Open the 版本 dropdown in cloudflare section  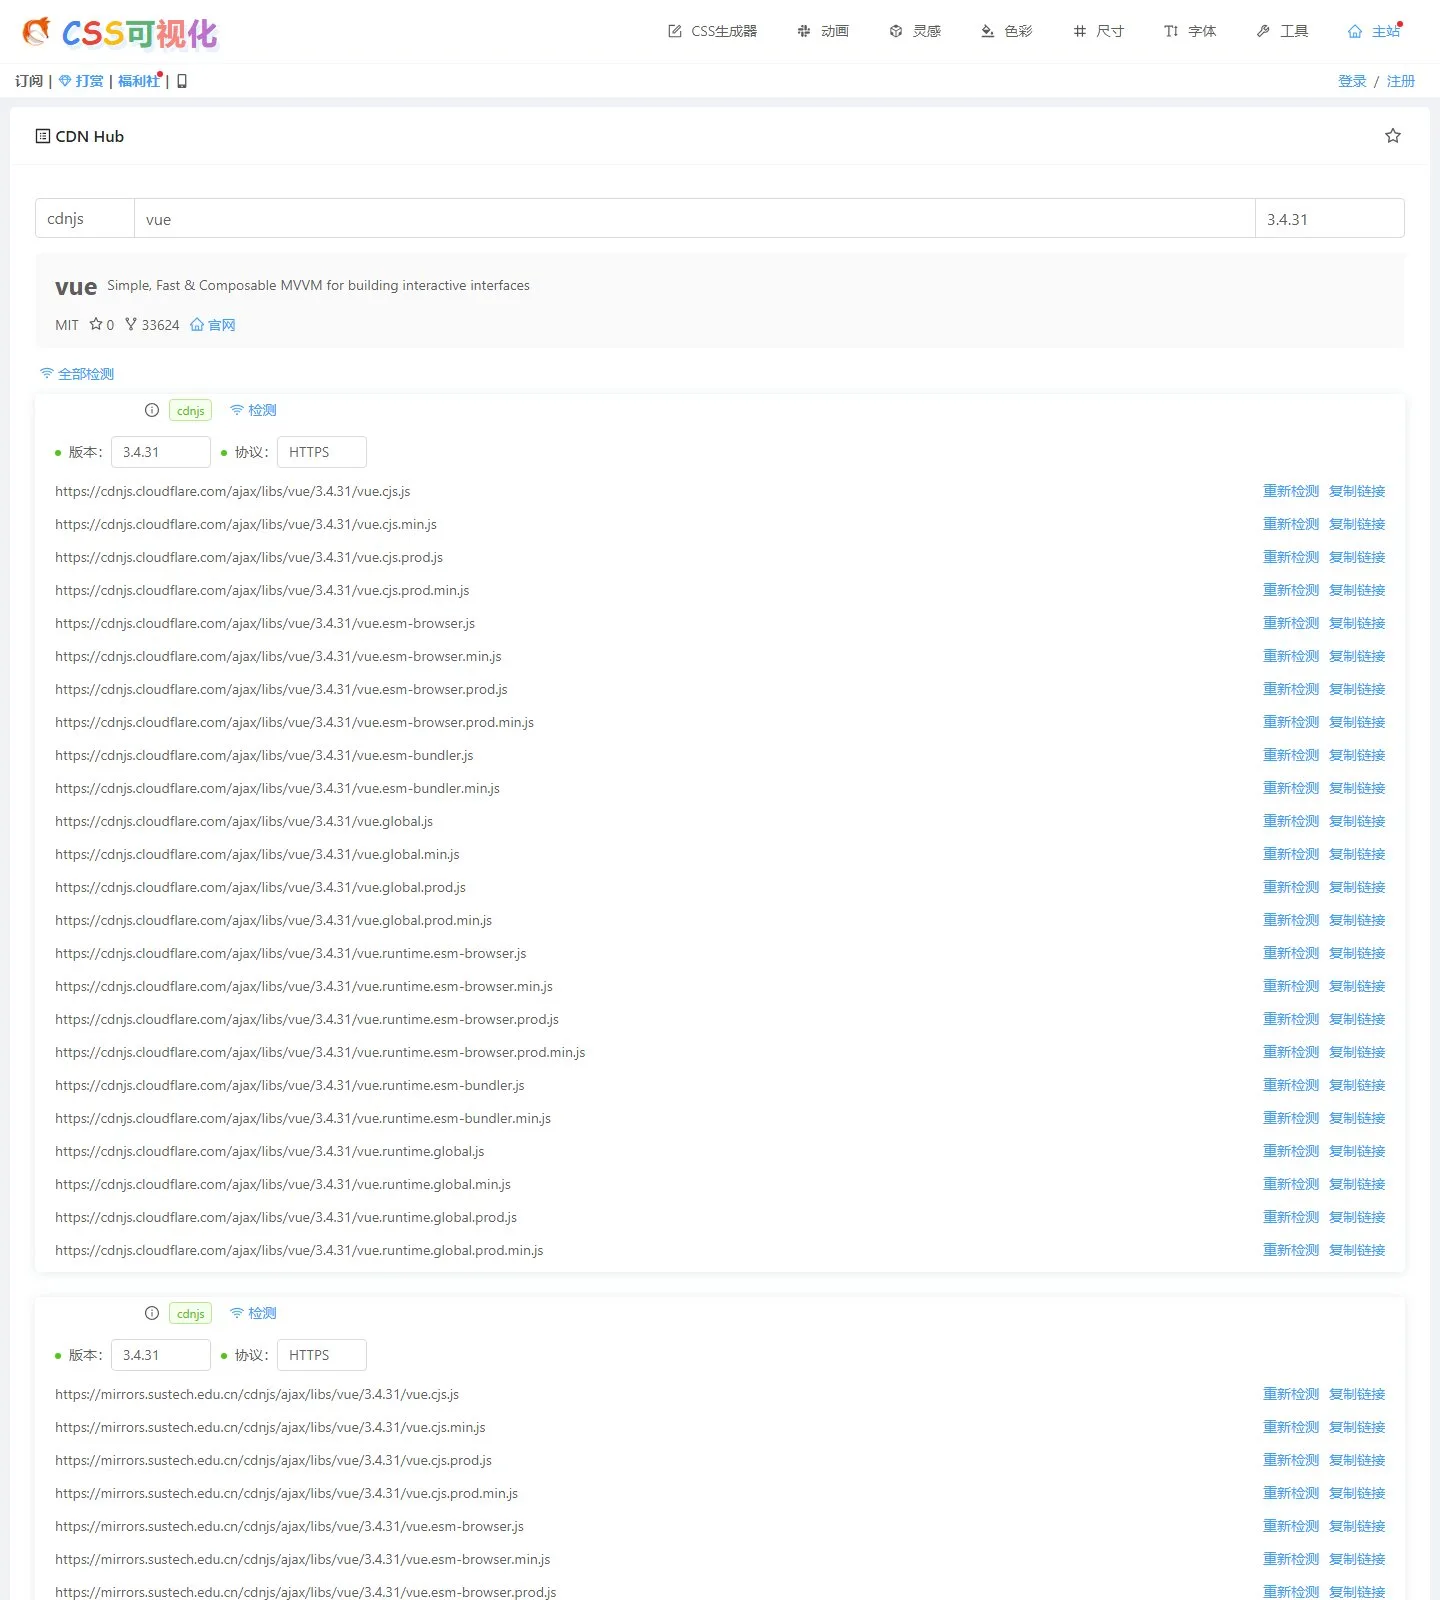[161, 452]
